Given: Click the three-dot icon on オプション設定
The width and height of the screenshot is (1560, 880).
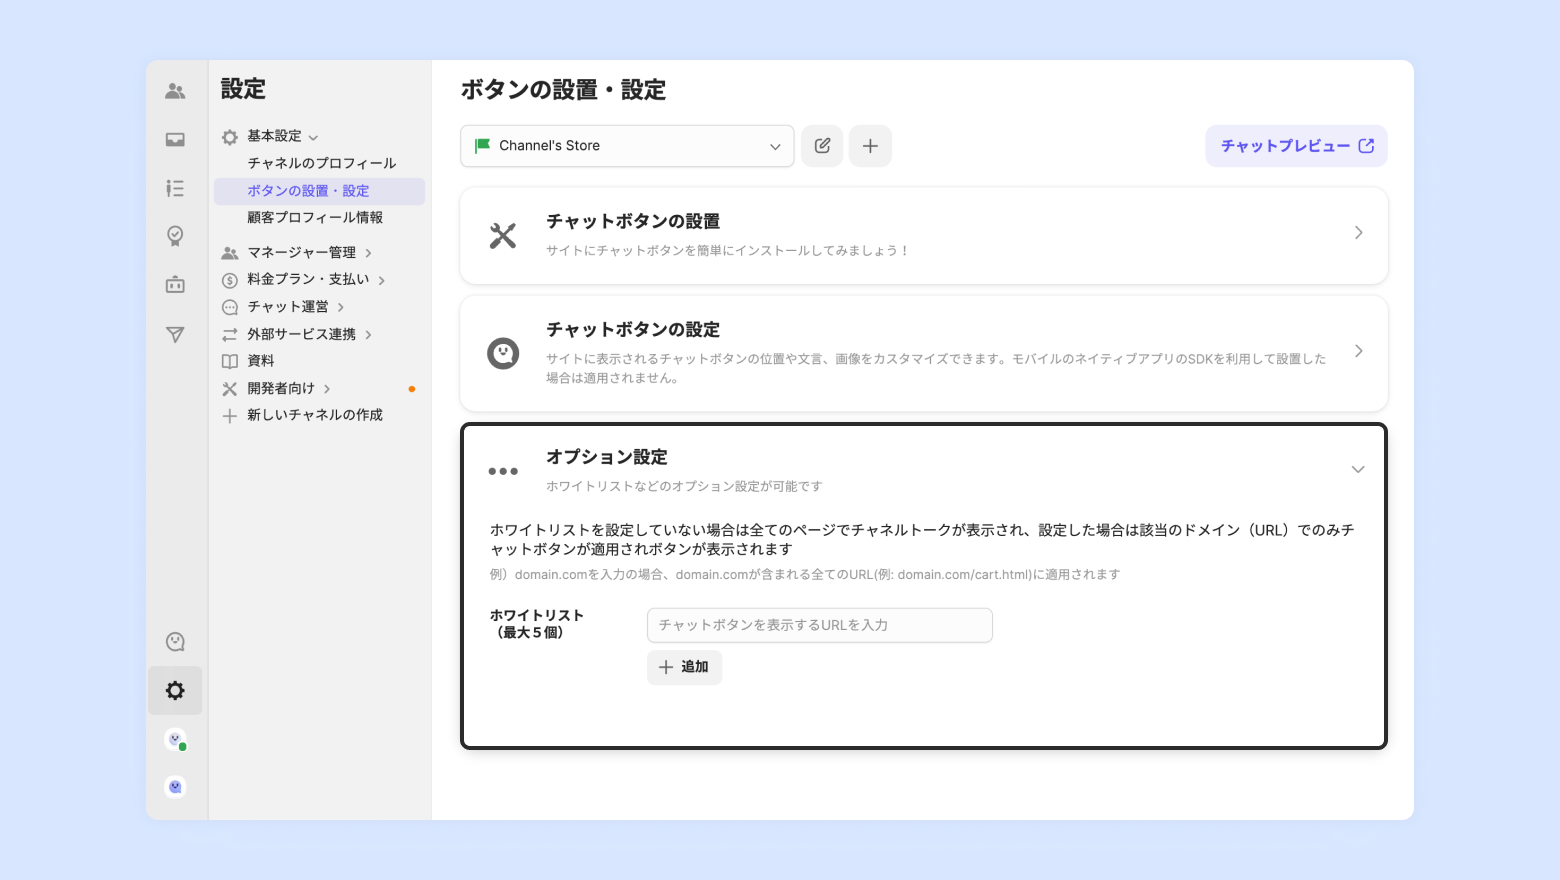Looking at the screenshot, I should 503,471.
